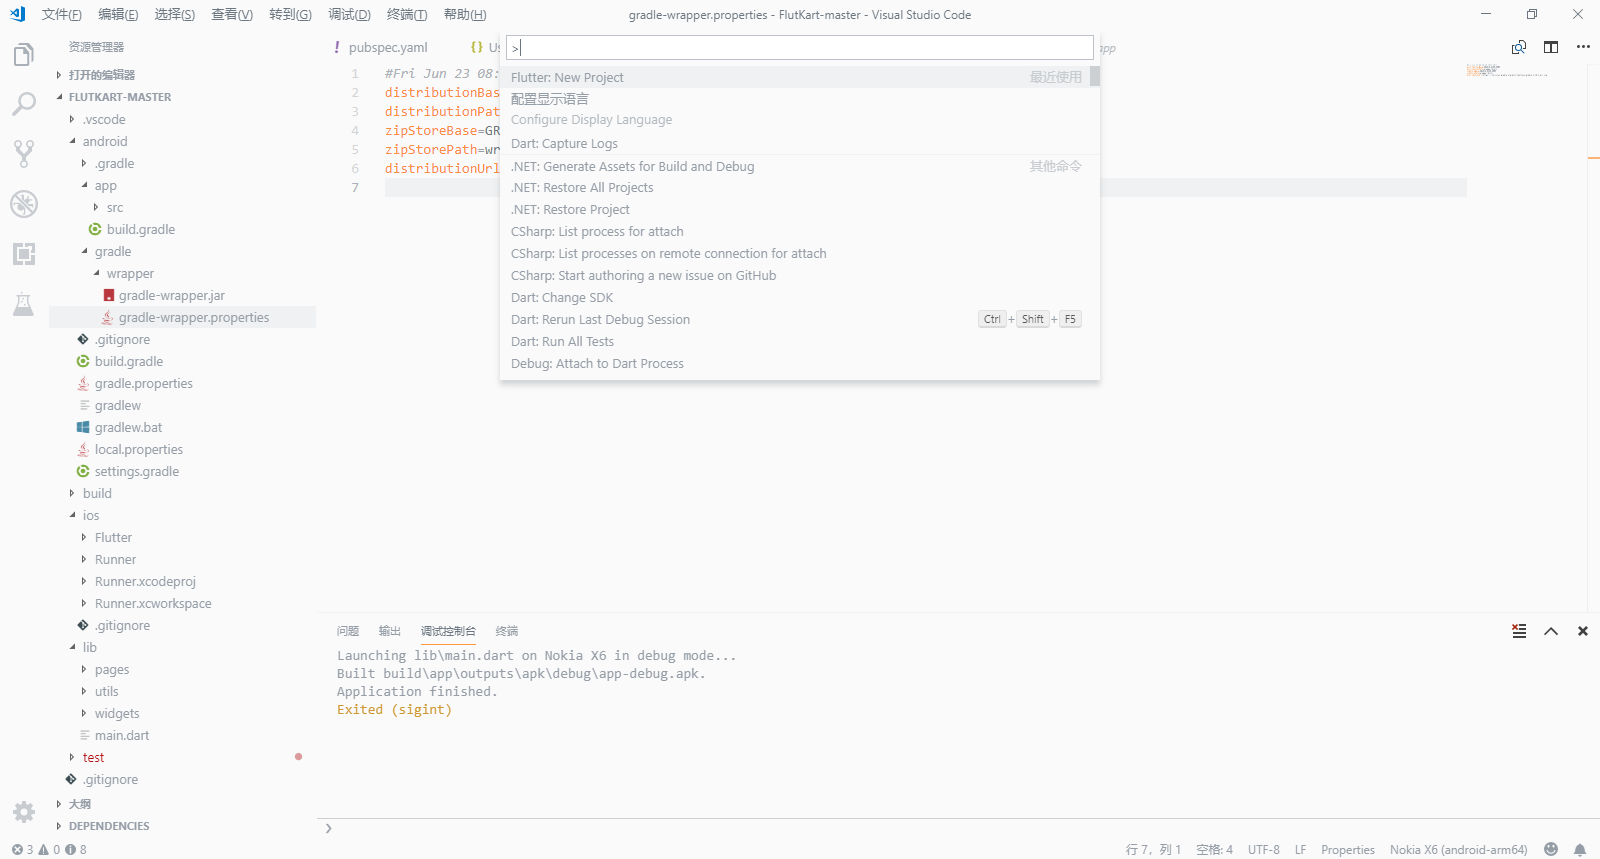Focus the debug console input prompt
Screen dimensions: 1600x859
[x=958, y=828]
